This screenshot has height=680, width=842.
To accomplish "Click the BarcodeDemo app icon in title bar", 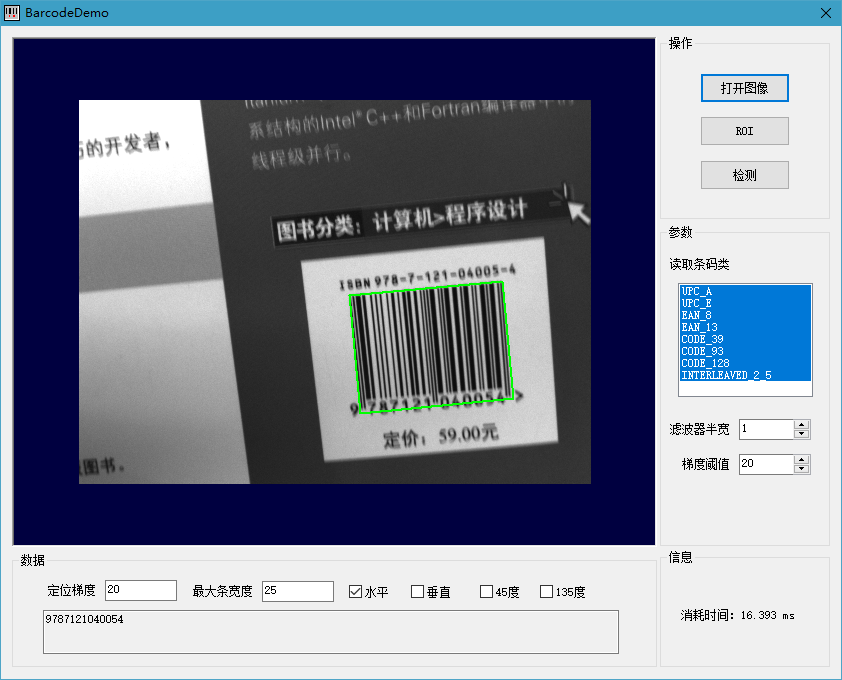I will [x=12, y=13].
